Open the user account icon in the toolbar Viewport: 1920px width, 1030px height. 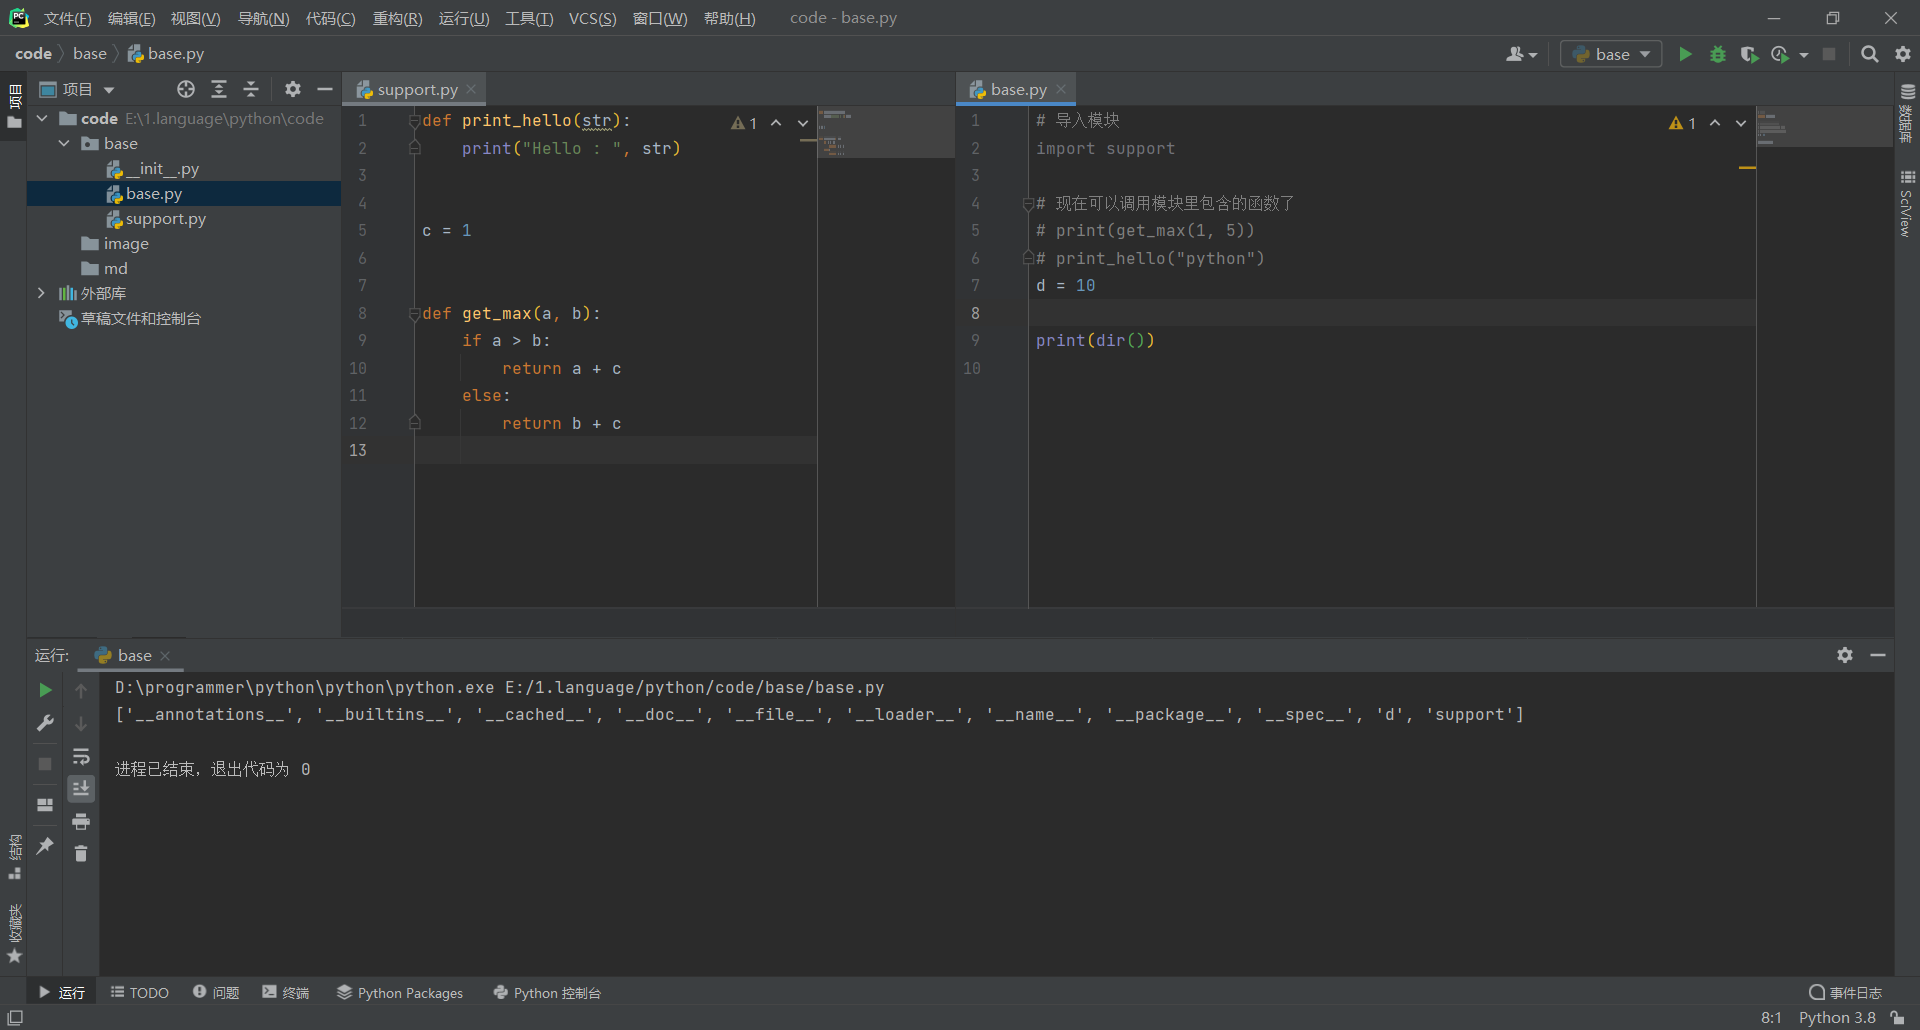click(x=1515, y=54)
